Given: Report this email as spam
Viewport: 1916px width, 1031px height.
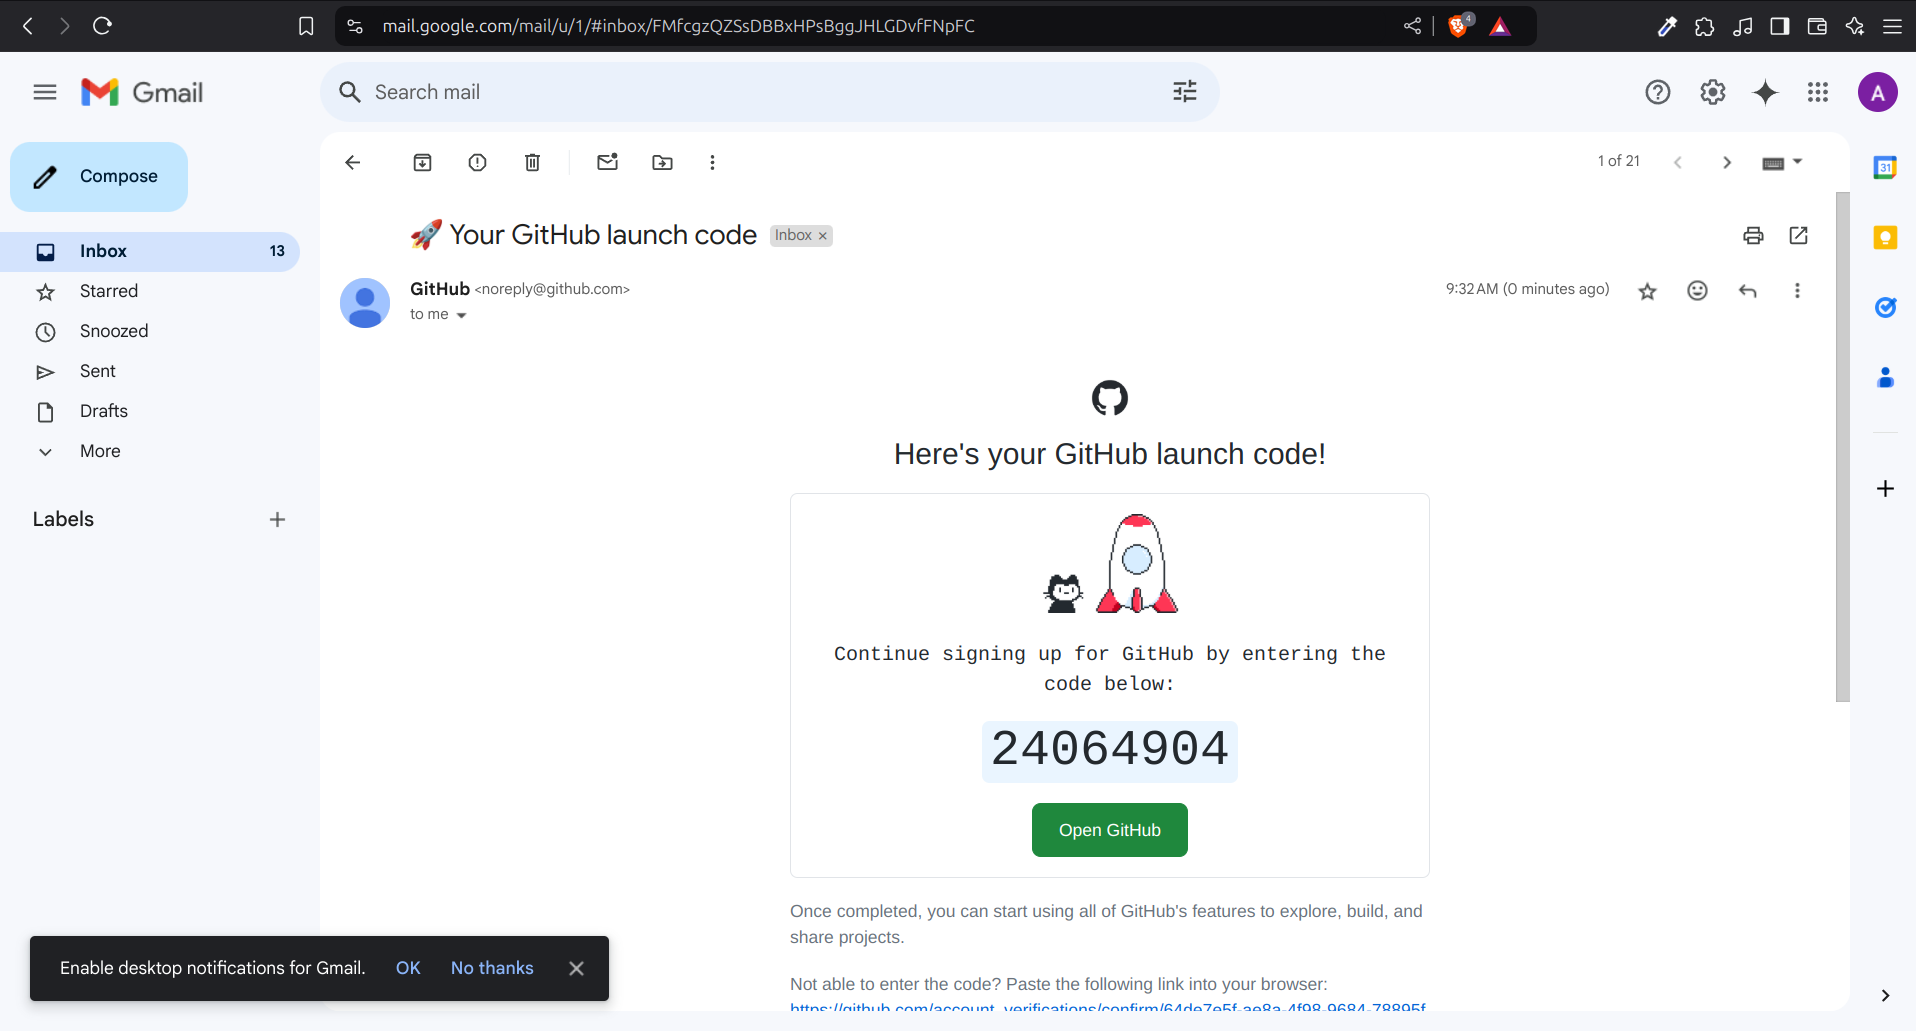Looking at the screenshot, I should (477, 162).
